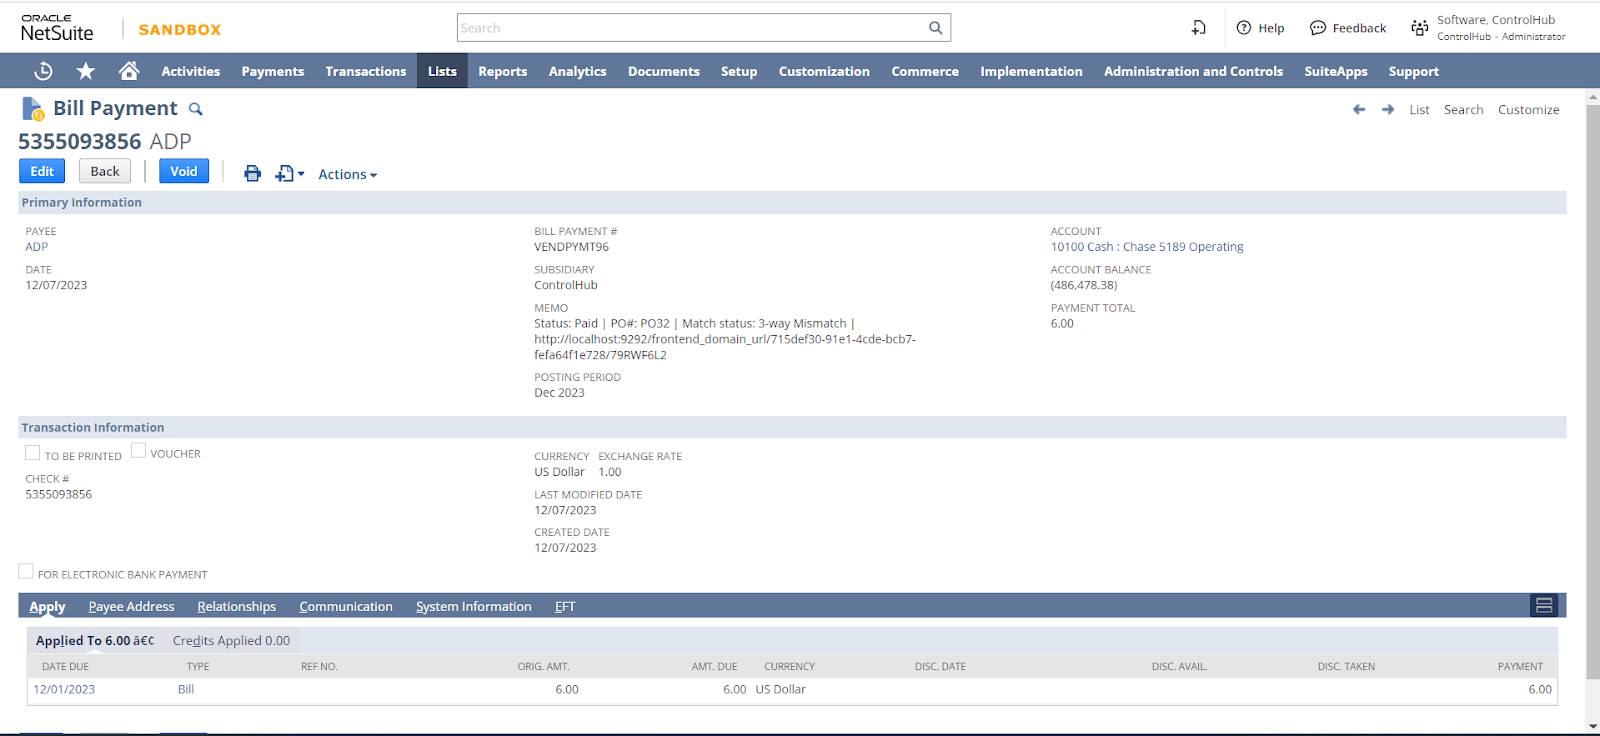Viewport: 1600px width, 736px height.
Task: Open the ADP payee link
Action: click(x=37, y=247)
